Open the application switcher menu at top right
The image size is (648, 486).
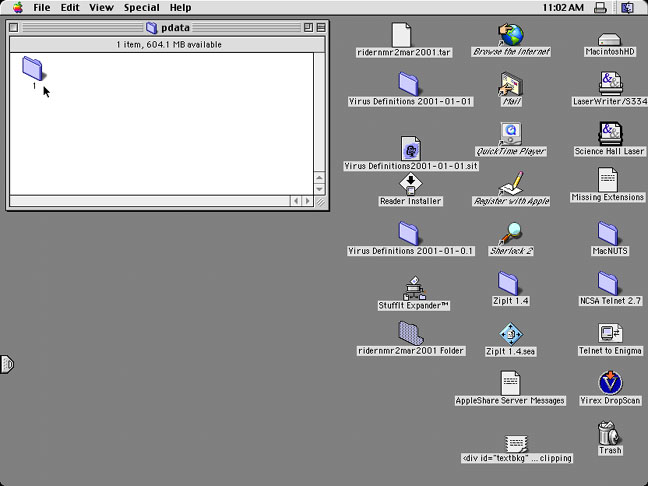point(628,7)
